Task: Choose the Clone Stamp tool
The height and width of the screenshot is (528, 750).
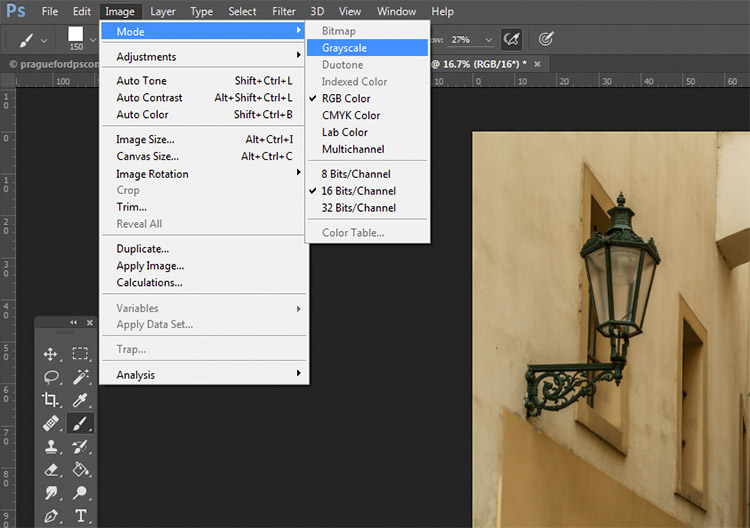Action: (x=51, y=447)
